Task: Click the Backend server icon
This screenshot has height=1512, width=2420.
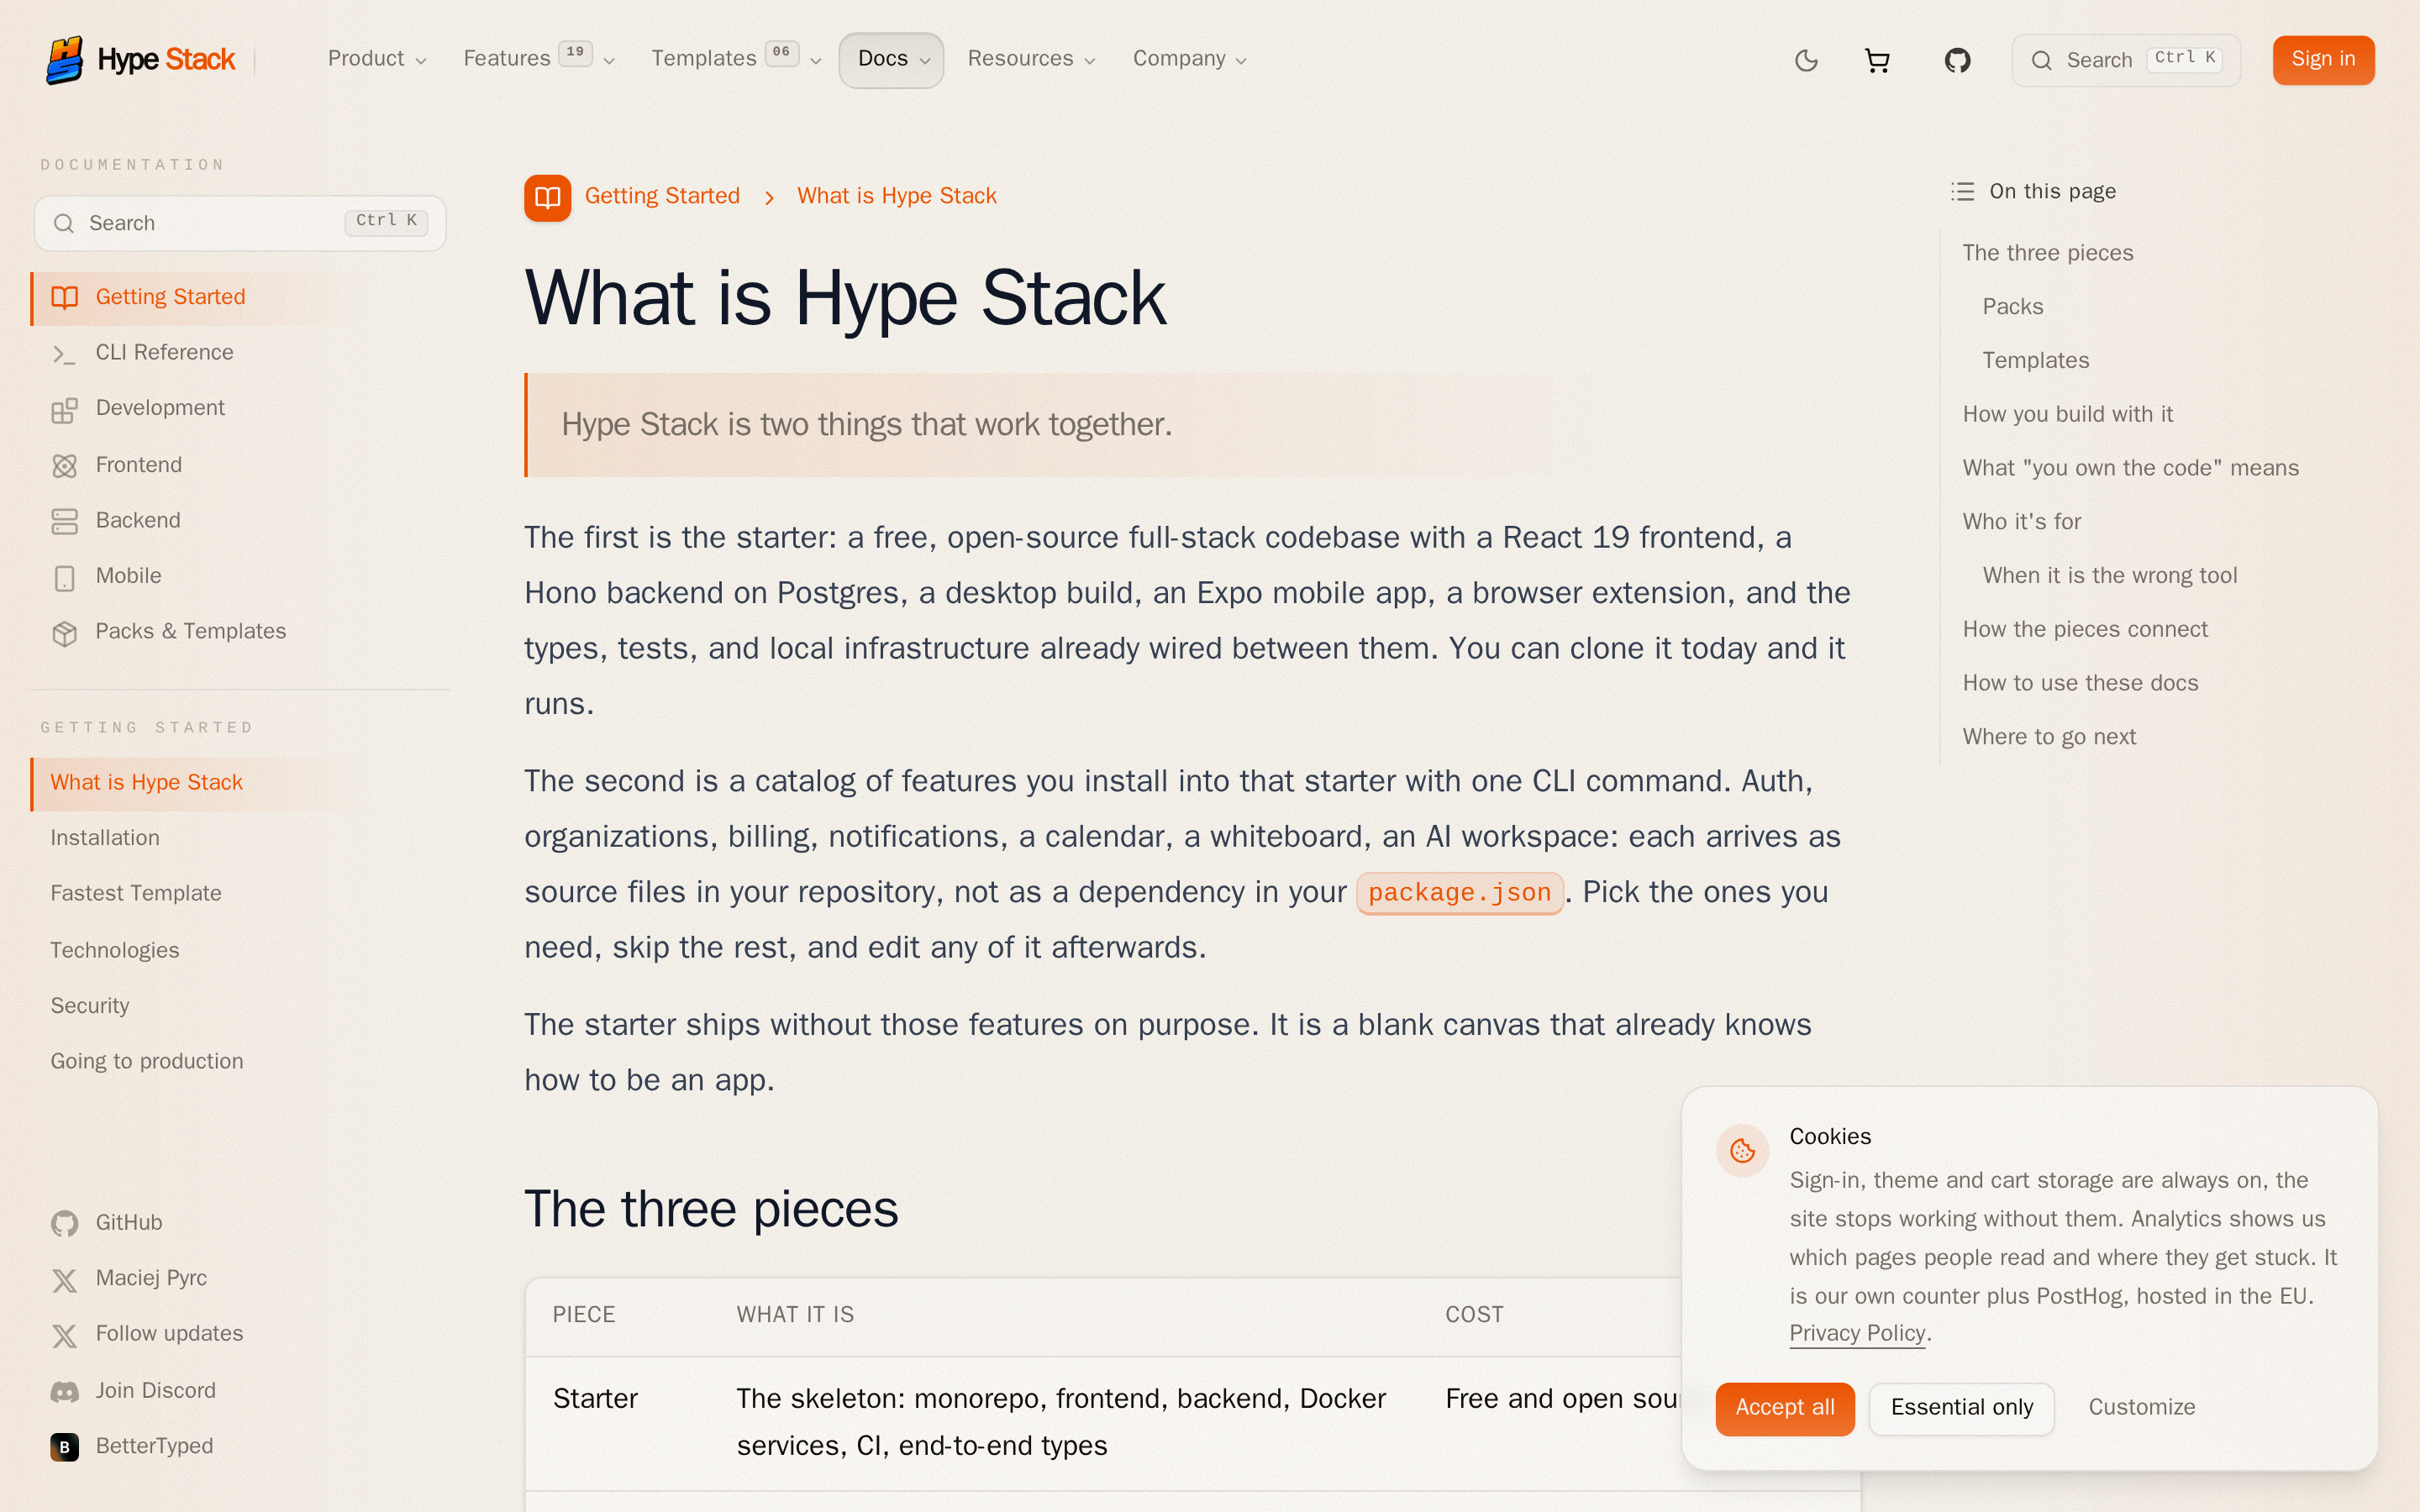Action: (x=65, y=522)
